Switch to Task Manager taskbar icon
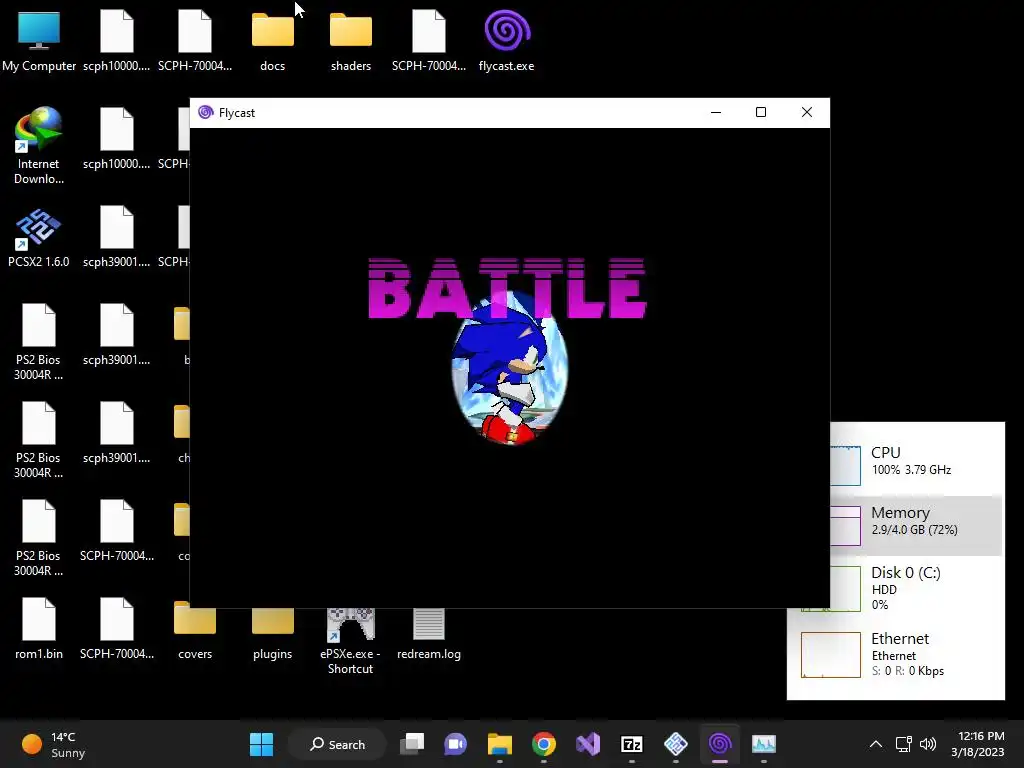The height and width of the screenshot is (768, 1024). point(763,744)
